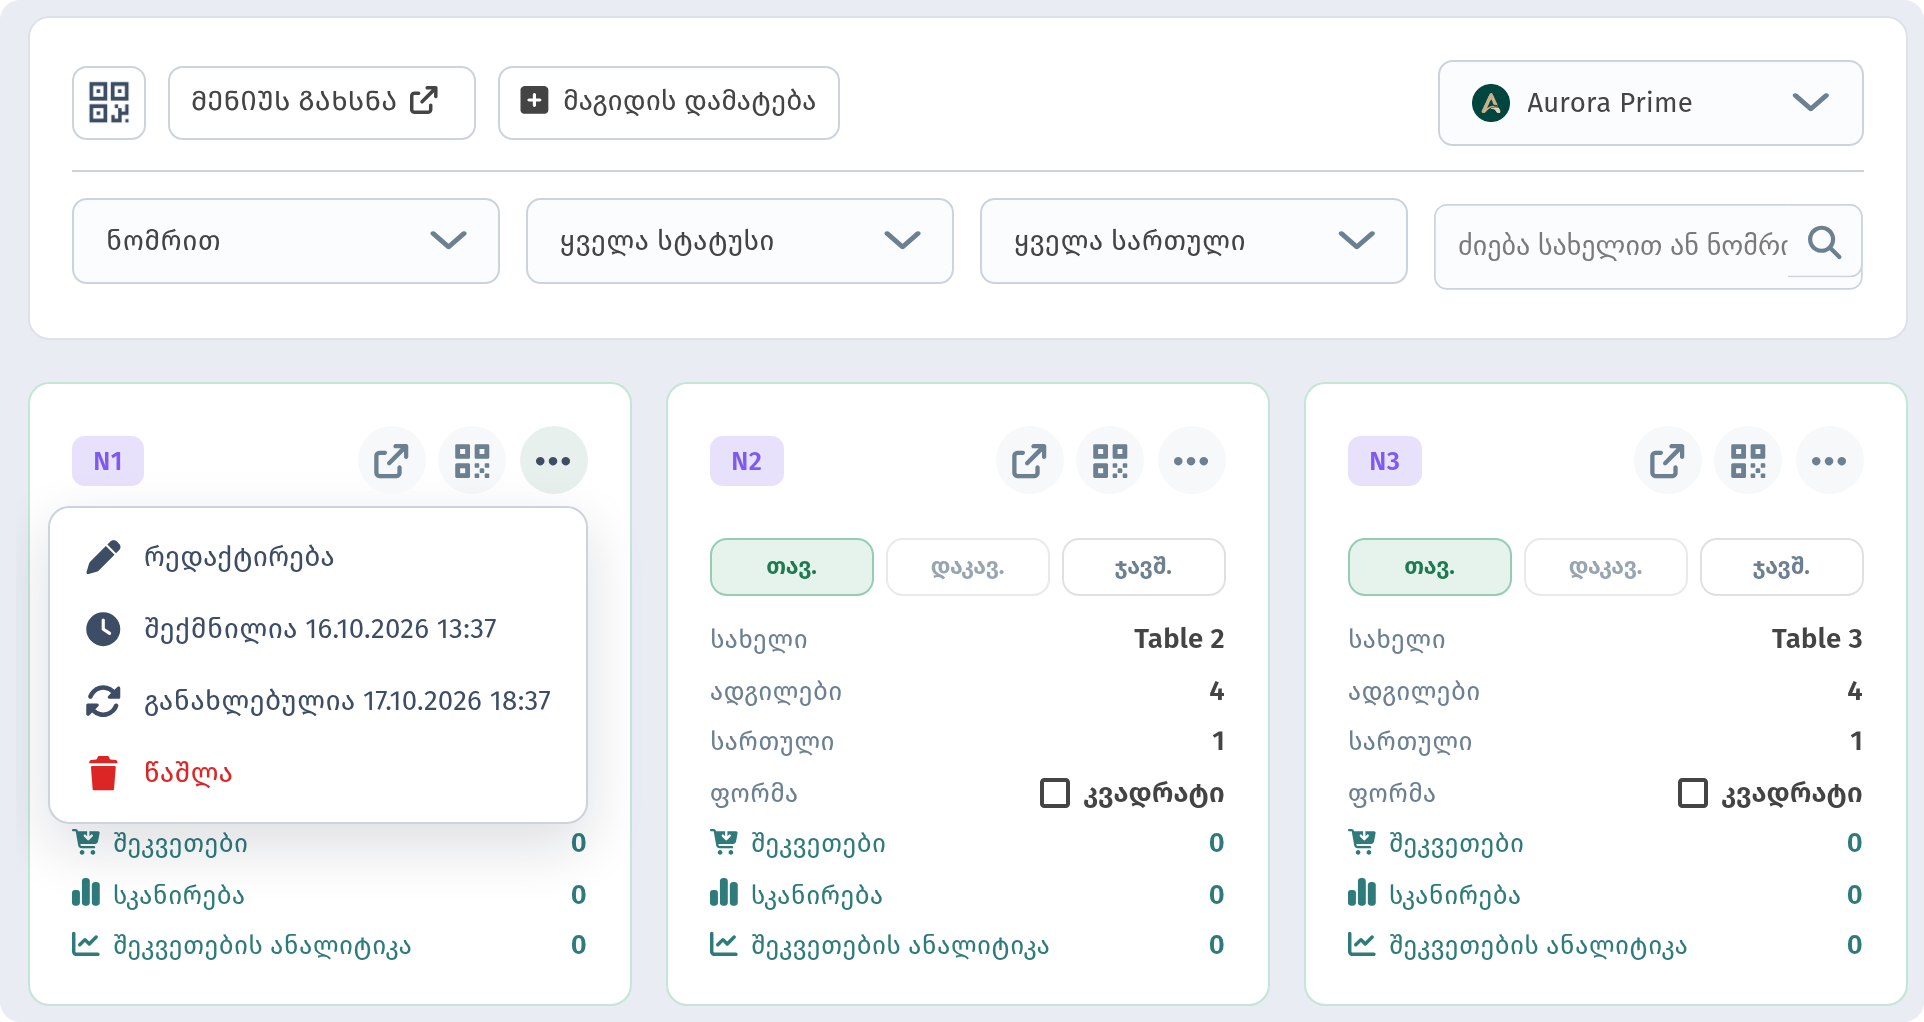Image resolution: width=1924 pixels, height=1022 pixels.
Task: Click the QR code button in top toolbar
Action: [109, 103]
